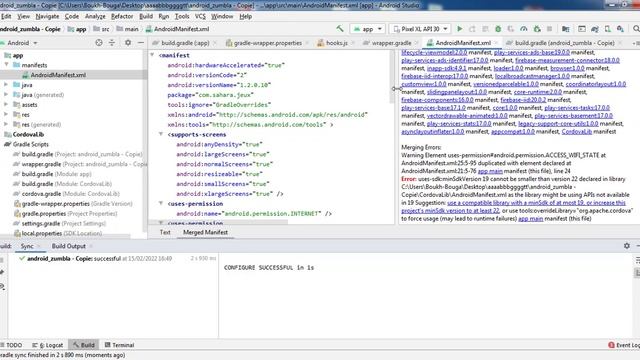Open the AVD Manager device icon
640x360 pixels.
(x=608, y=29)
